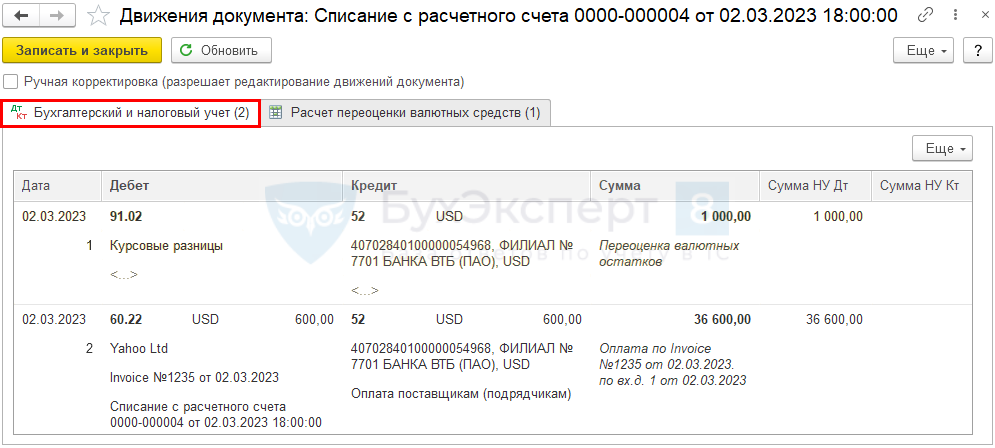Click the Кредит column header

pyautogui.click(x=375, y=186)
